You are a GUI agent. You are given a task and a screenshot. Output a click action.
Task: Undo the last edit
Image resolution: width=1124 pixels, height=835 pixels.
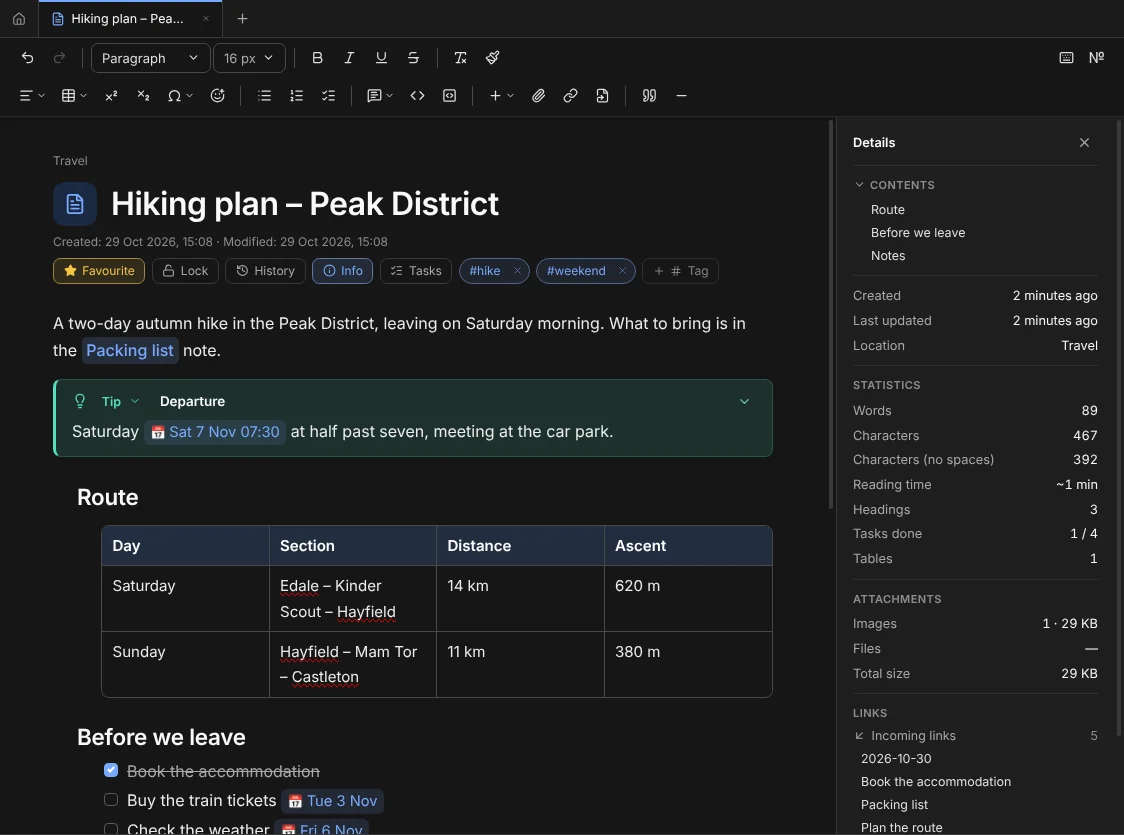pos(27,58)
